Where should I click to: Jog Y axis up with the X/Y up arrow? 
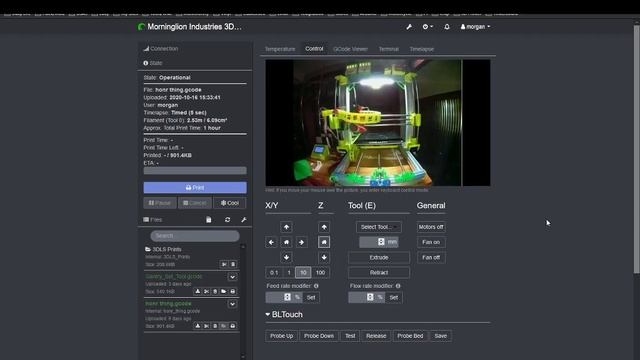286,227
